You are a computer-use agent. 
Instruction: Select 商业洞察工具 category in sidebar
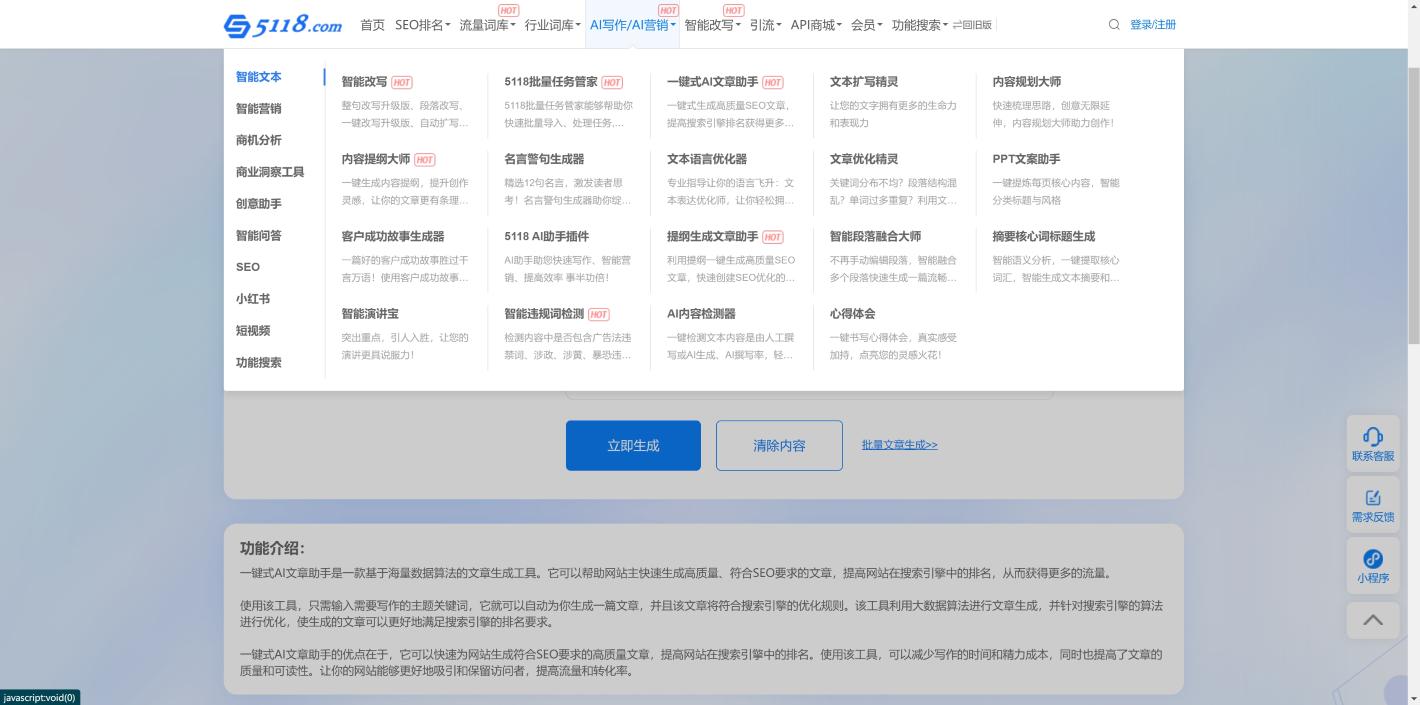[270, 172]
